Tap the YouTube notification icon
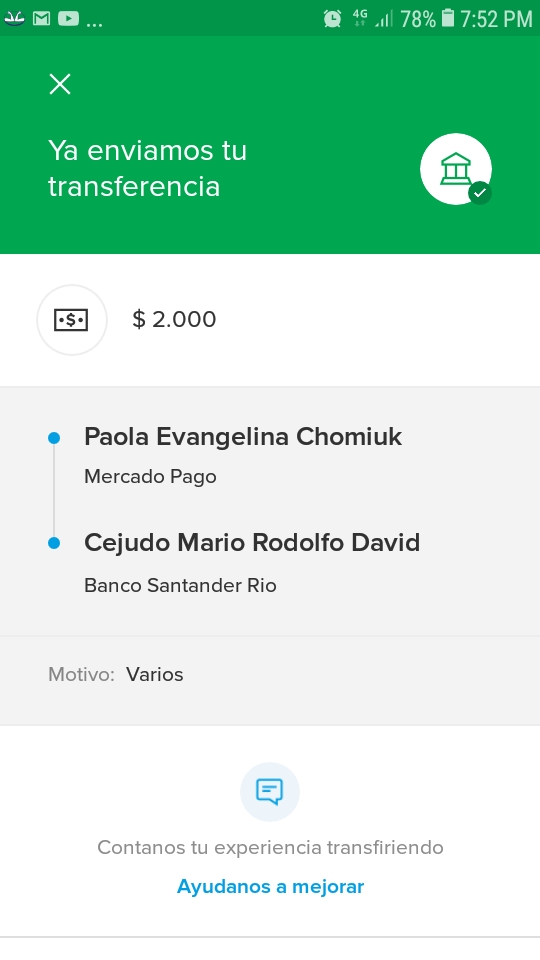Viewport: 540px width, 960px height. tap(69, 19)
